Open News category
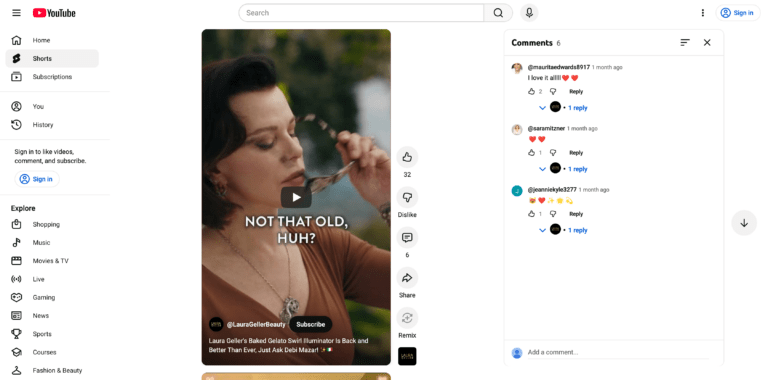The image size is (768, 380). (x=52, y=315)
